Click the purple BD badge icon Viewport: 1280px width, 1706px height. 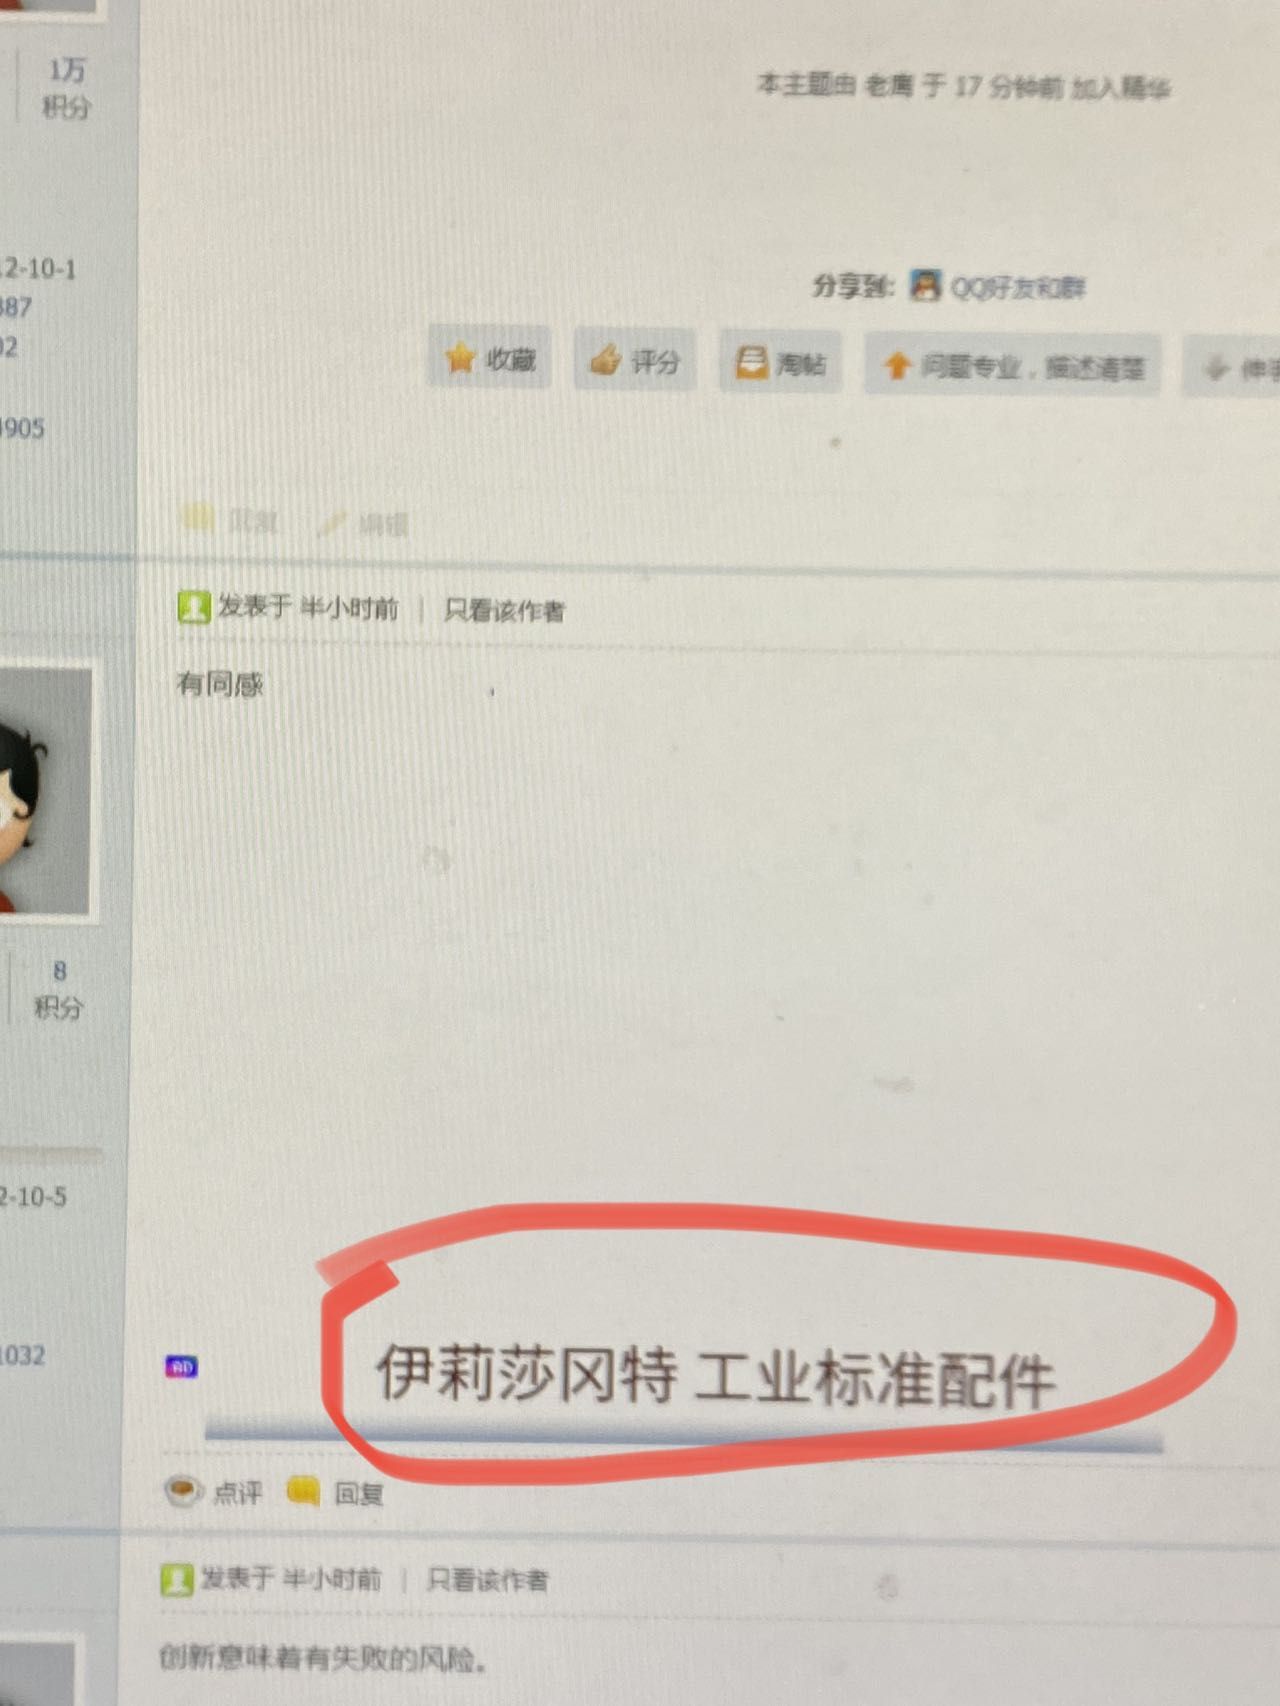click(x=181, y=1367)
